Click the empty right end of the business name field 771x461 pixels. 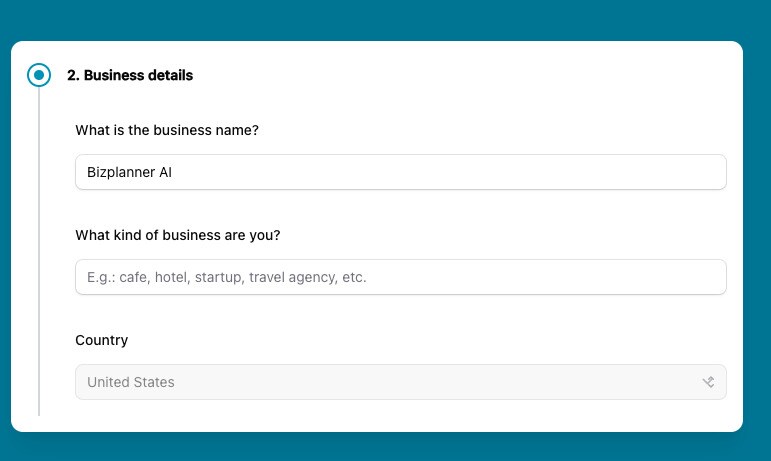(x=650, y=172)
